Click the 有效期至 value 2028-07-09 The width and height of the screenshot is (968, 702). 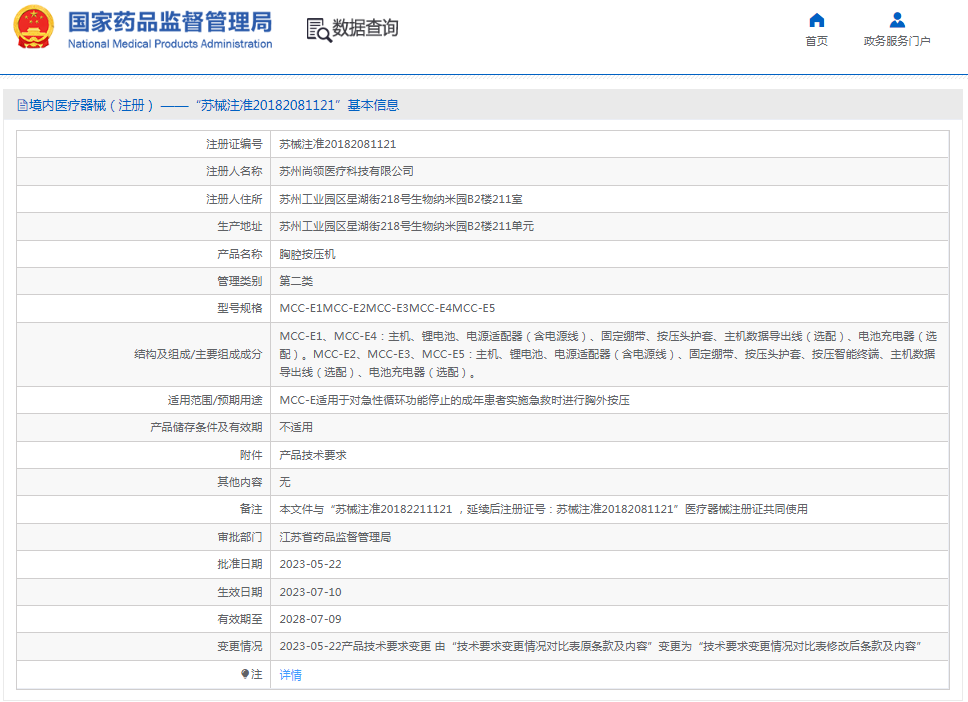click(x=310, y=619)
